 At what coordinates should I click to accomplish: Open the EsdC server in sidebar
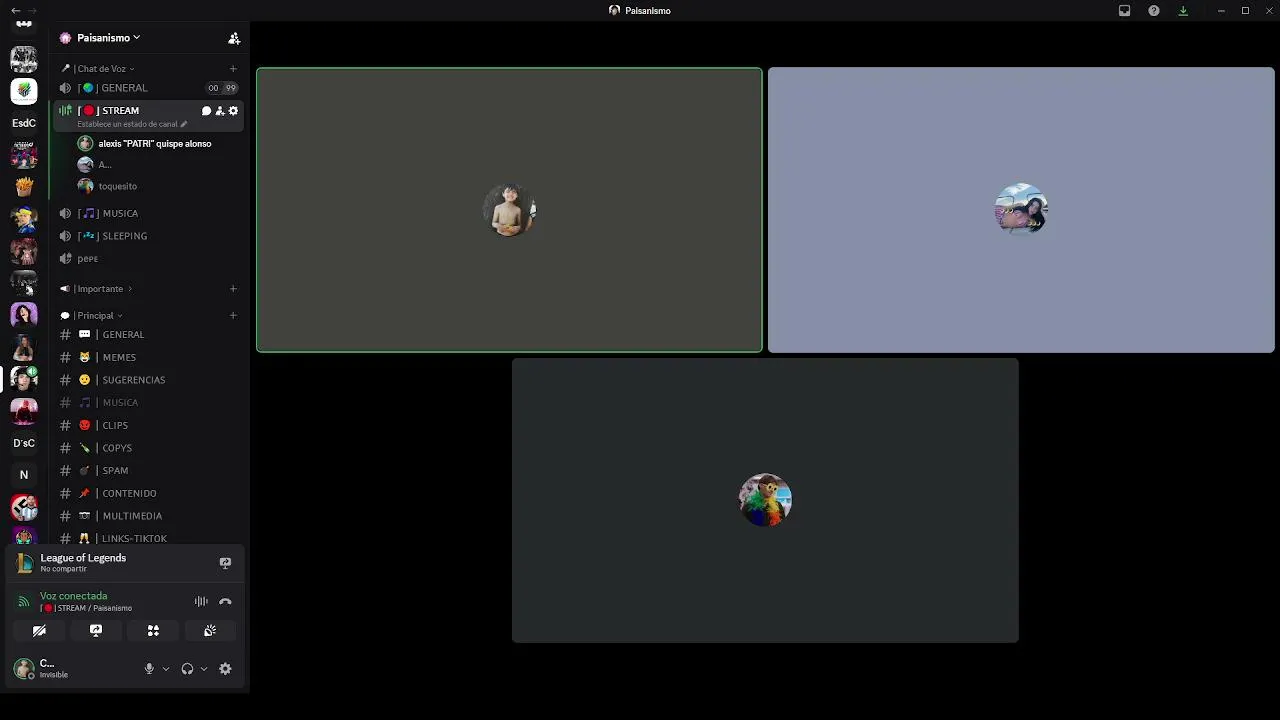tap(24, 123)
